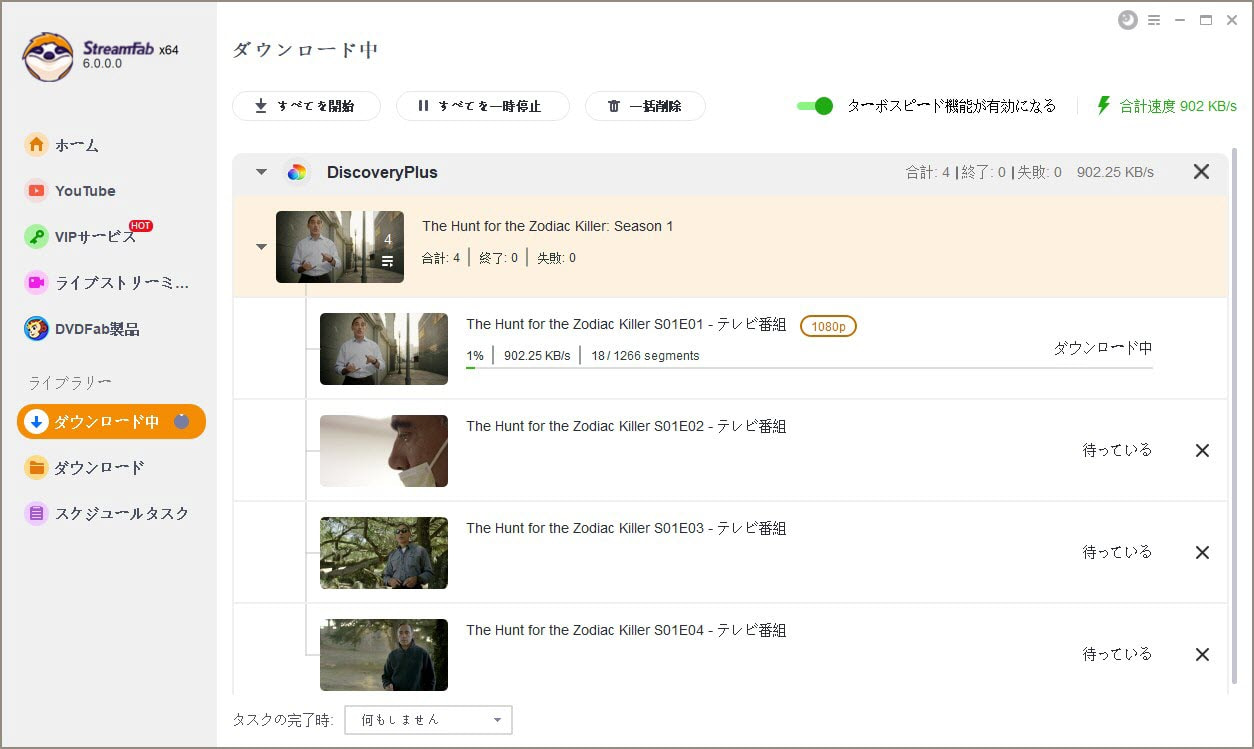This screenshot has width=1254, height=749.
Task: Remove the S01E02 queued task
Action: pyautogui.click(x=1203, y=451)
